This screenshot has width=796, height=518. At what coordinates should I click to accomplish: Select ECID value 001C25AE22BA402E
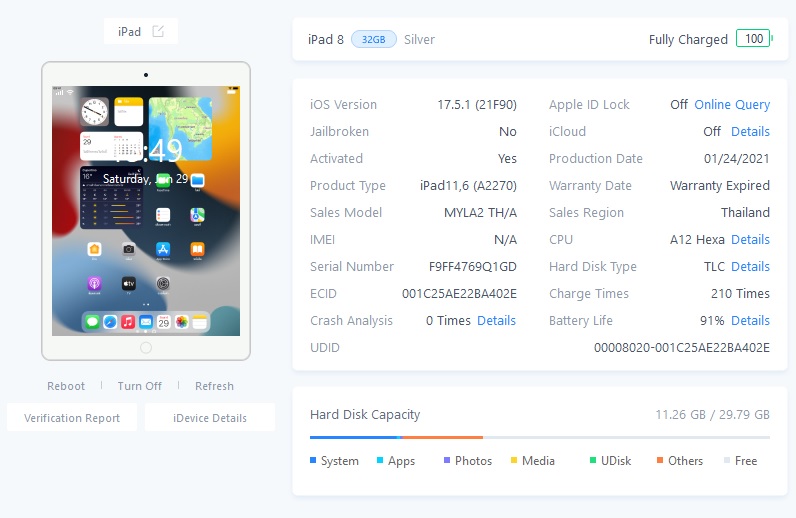[459, 294]
